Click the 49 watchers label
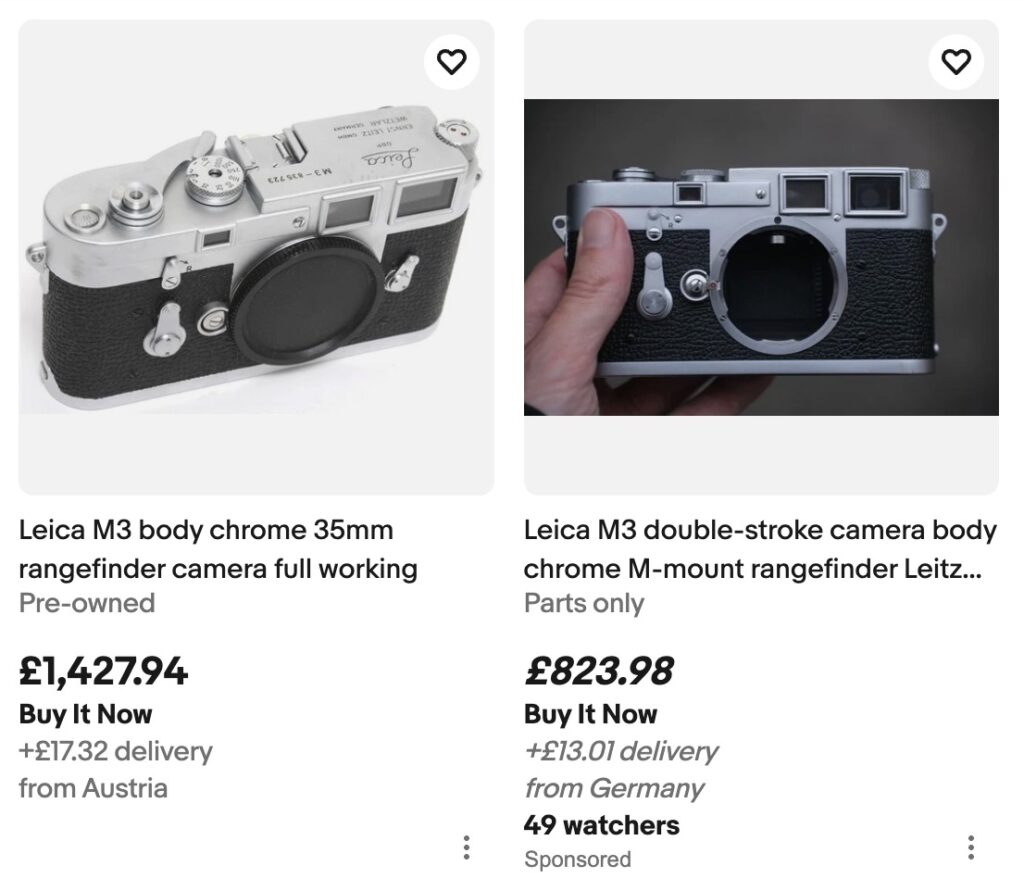 point(601,825)
